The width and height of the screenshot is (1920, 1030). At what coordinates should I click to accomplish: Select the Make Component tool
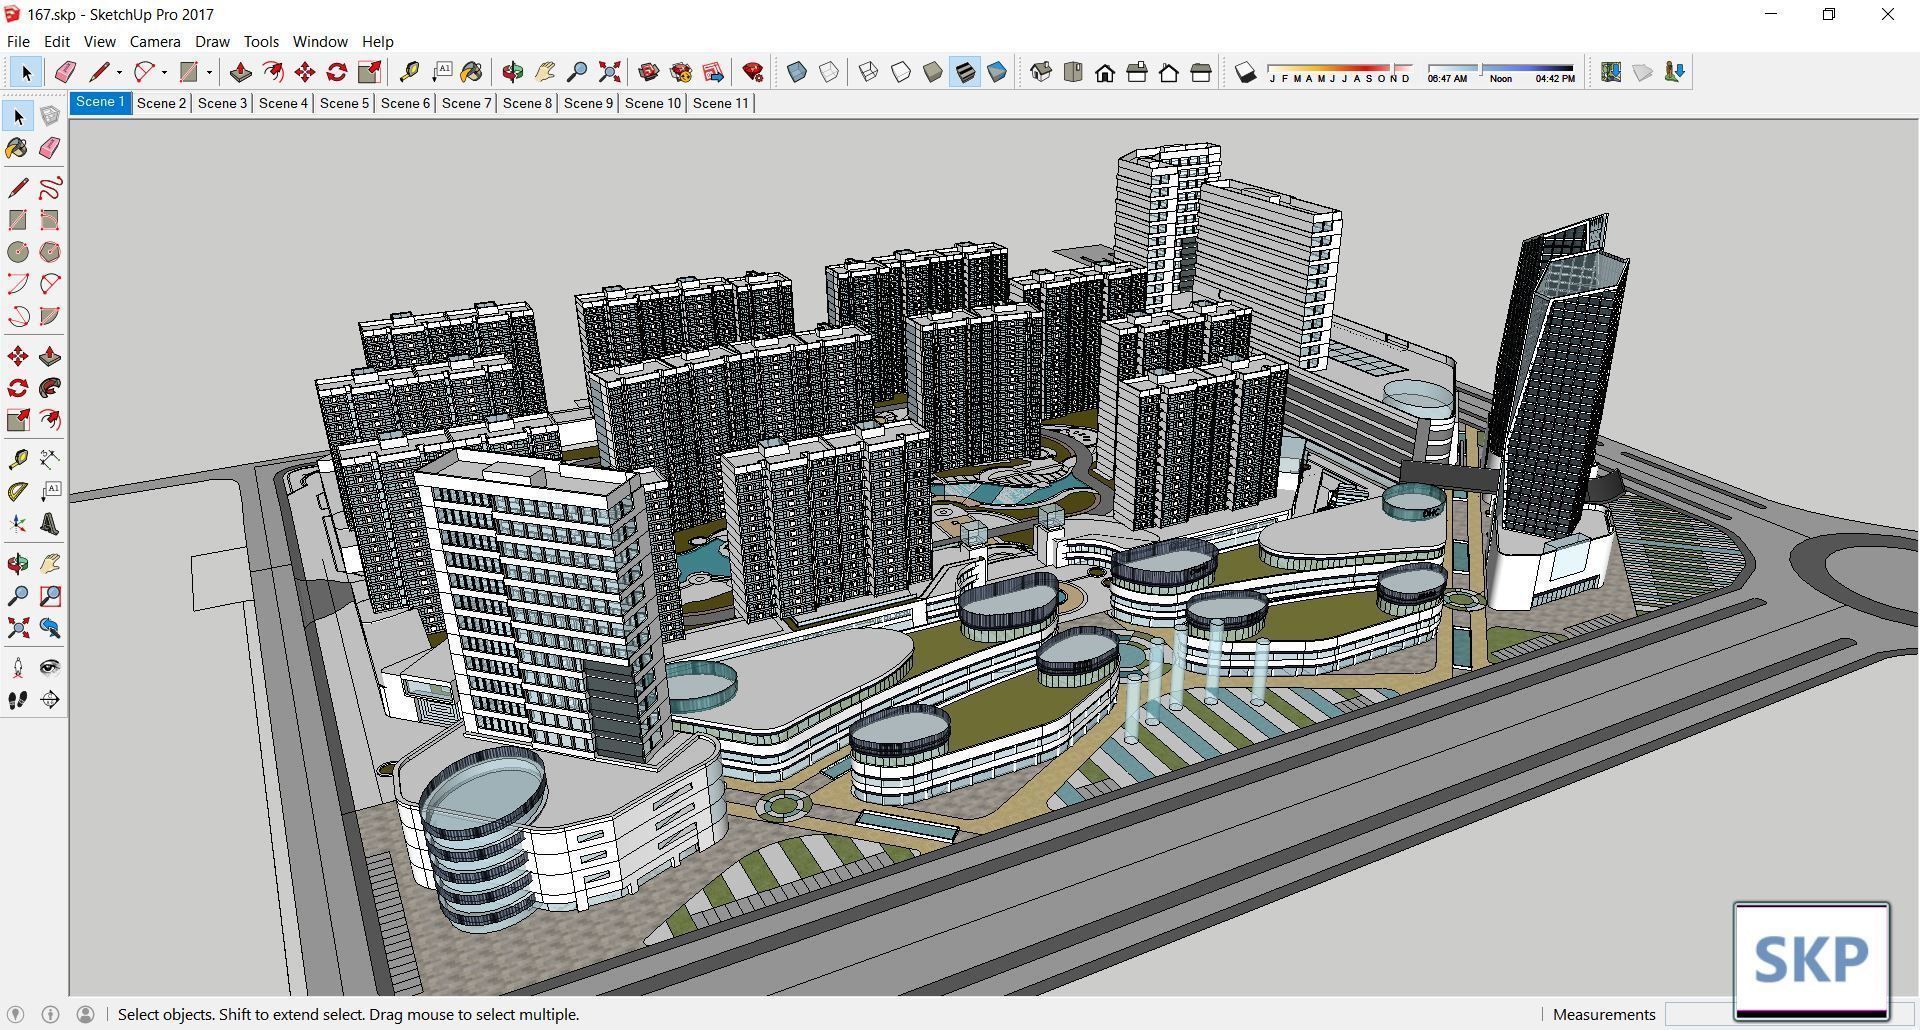pos(50,116)
